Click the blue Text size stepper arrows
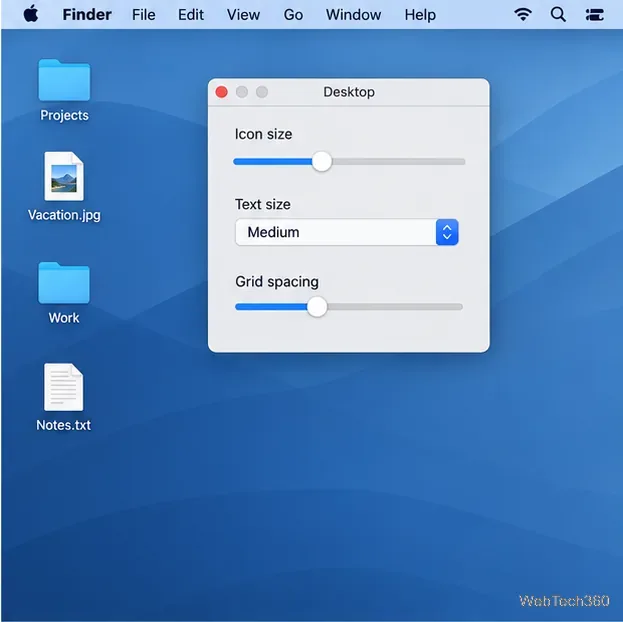 coord(447,232)
